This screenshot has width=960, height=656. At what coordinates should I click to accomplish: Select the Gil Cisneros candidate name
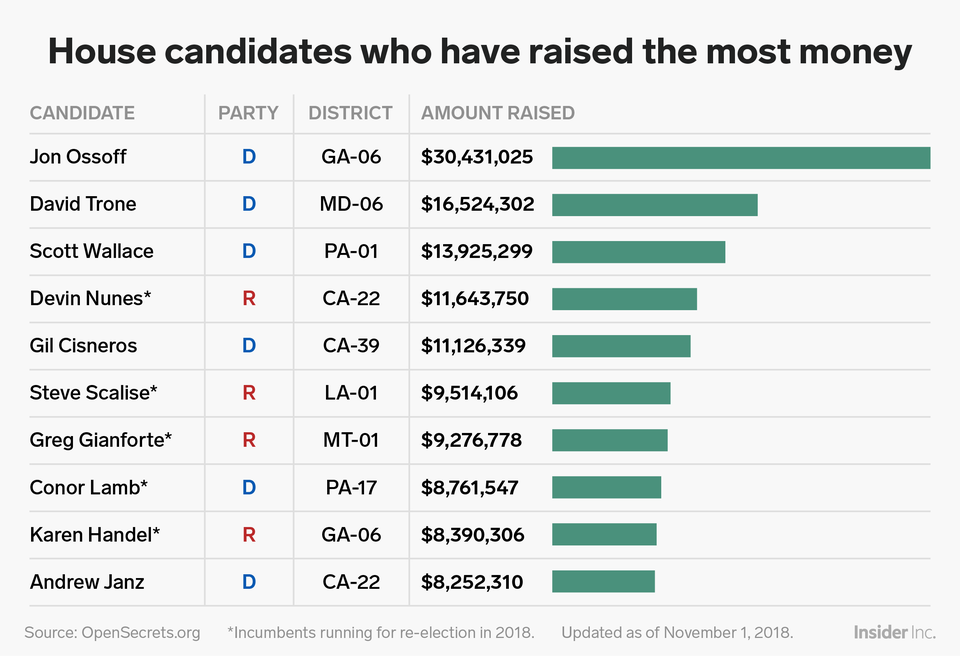tap(83, 346)
